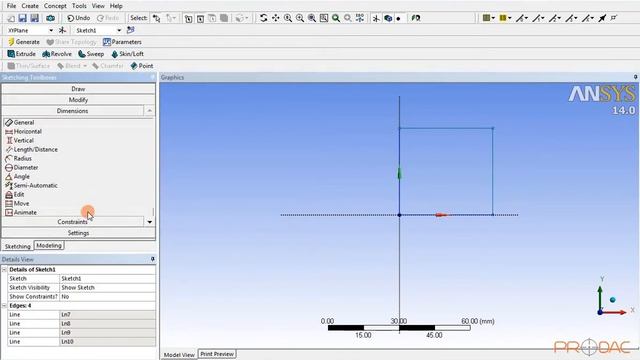This screenshot has height=360, width=640.
Task: Choose the Move dimension tool
Action: 17,203
